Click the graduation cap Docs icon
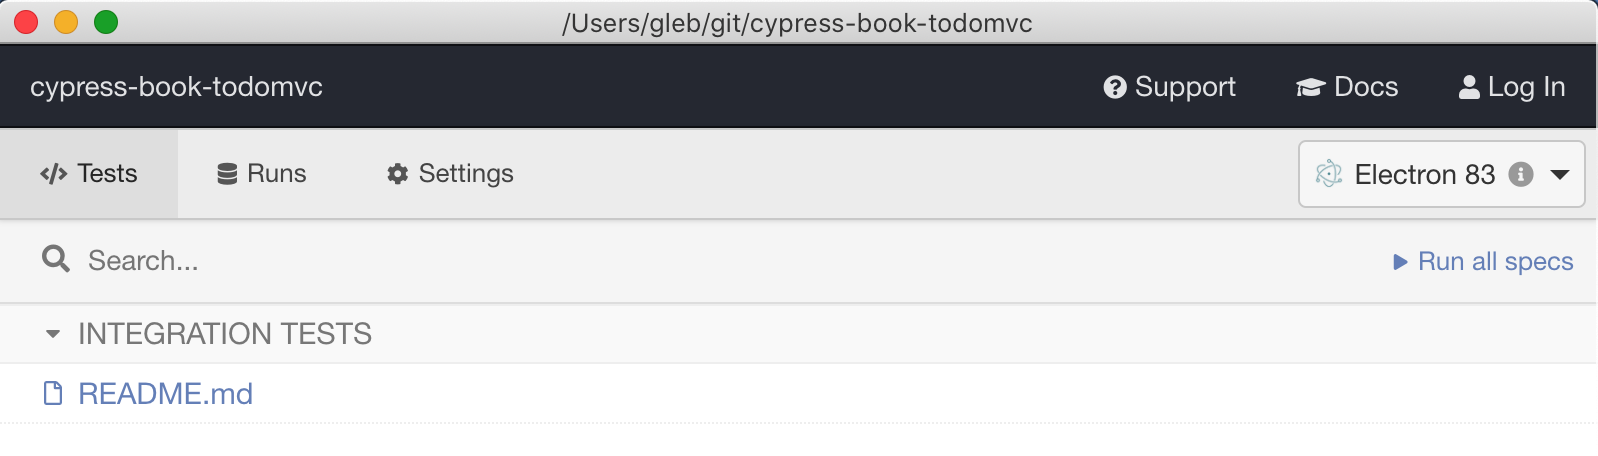 coord(1310,88)
